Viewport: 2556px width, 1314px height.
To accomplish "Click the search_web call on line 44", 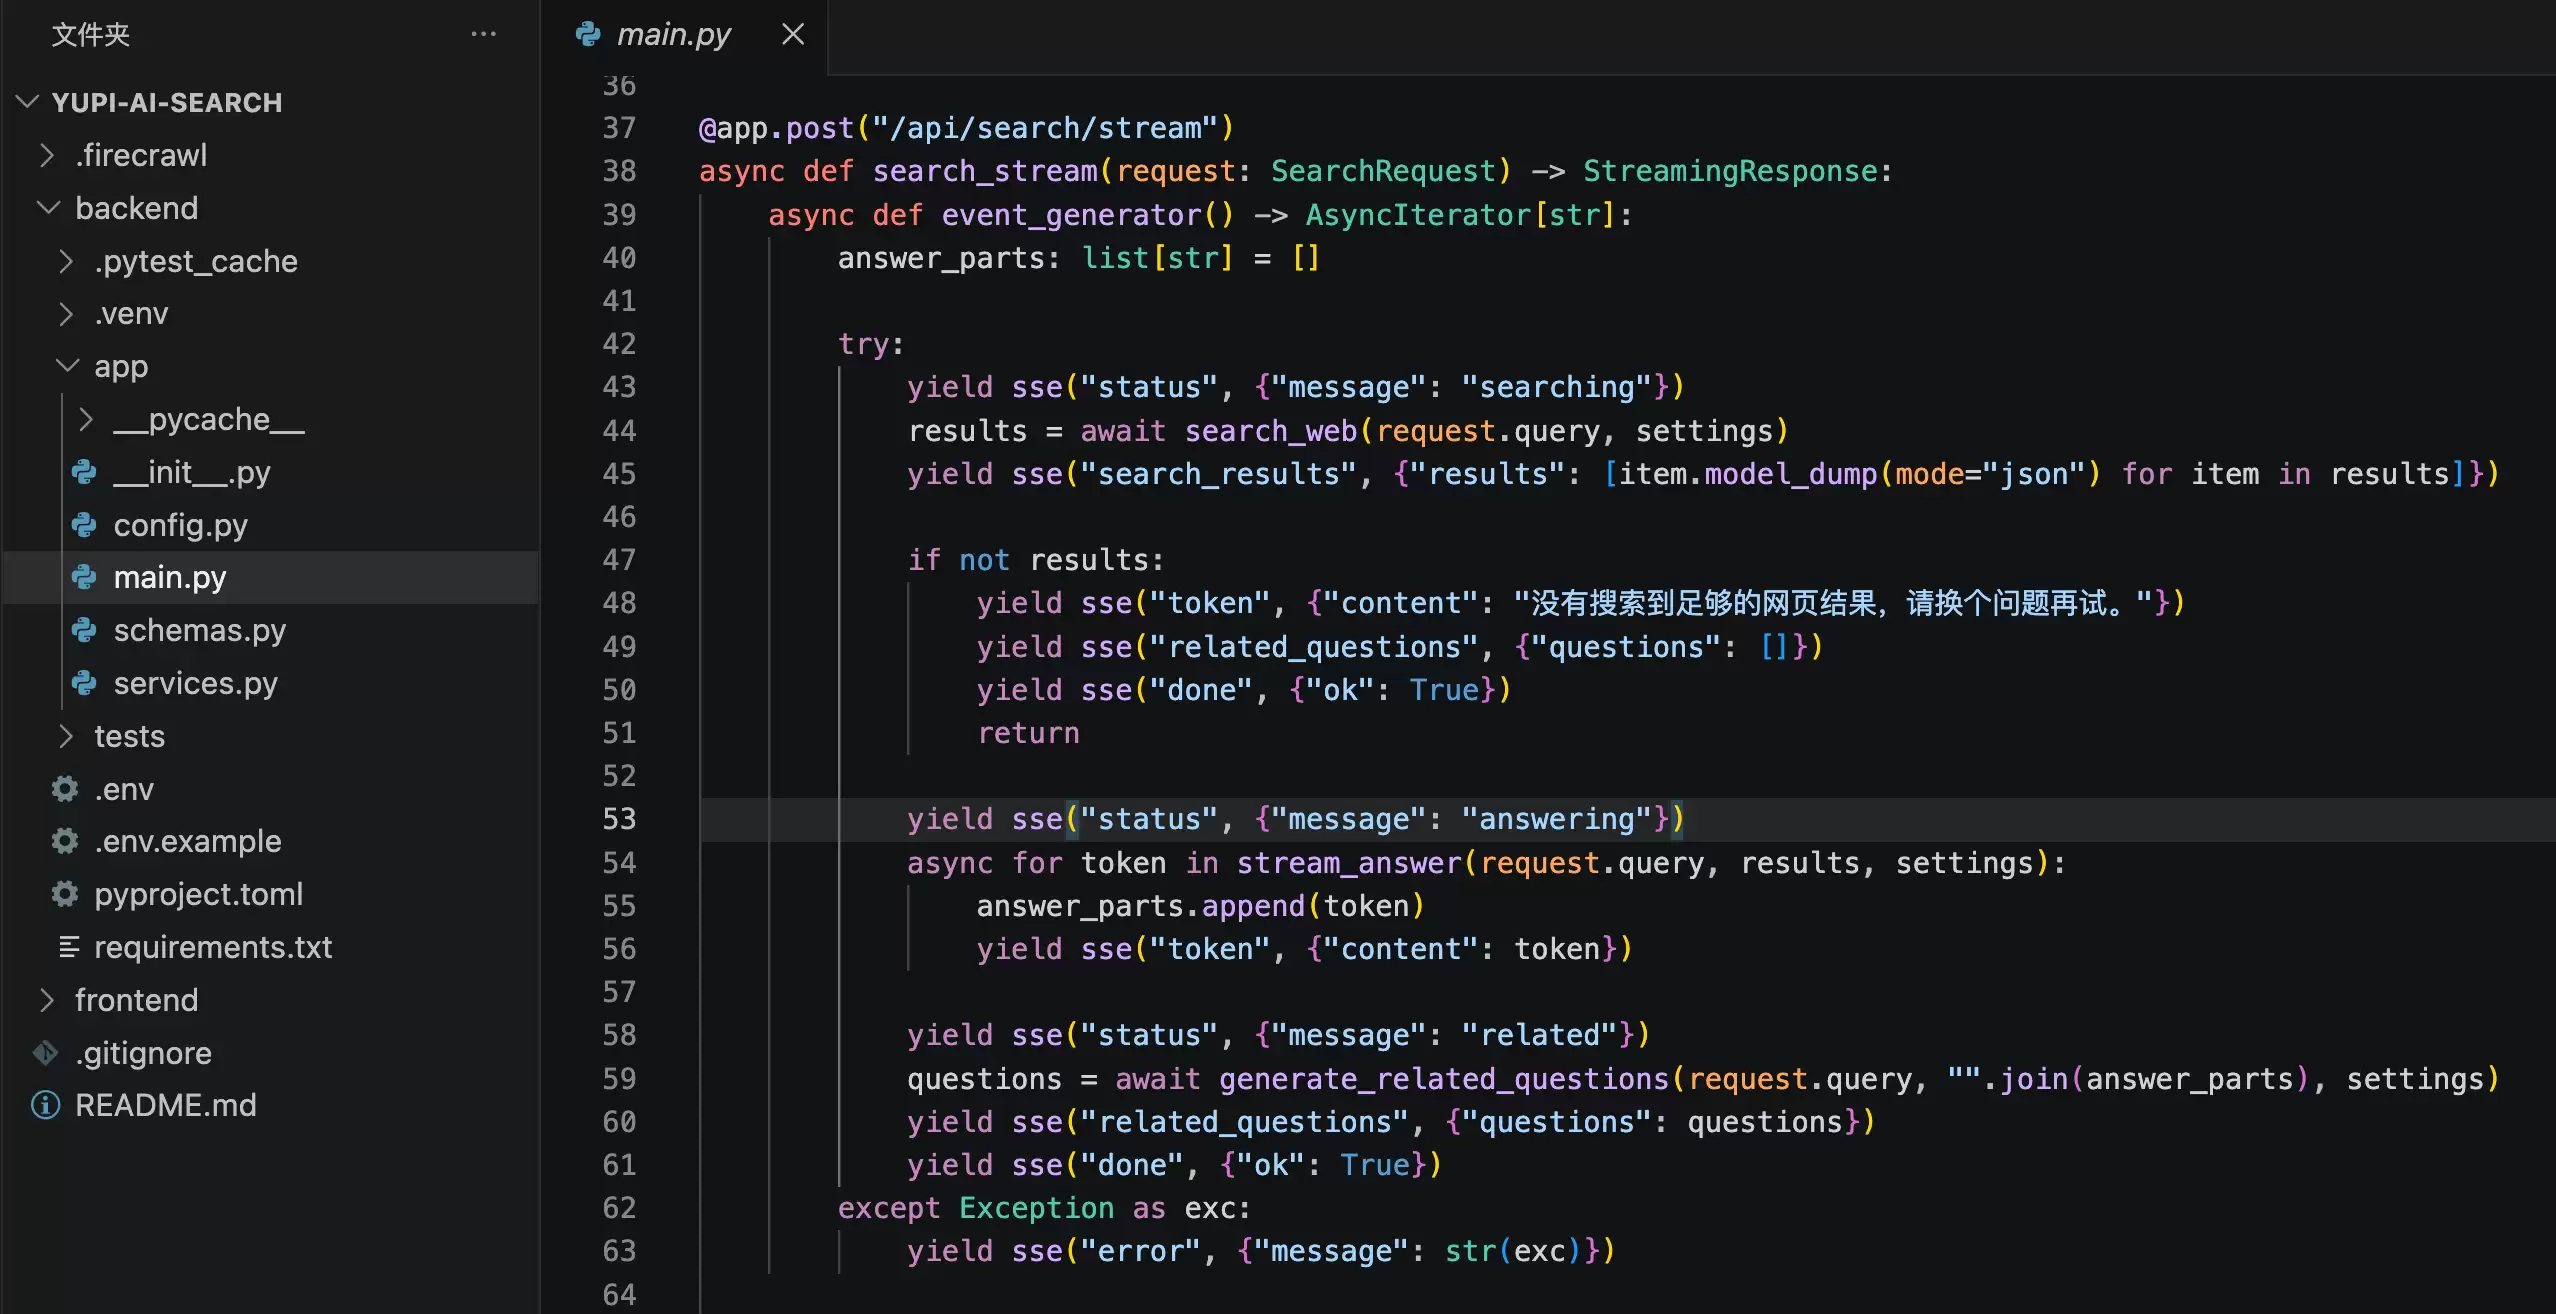I will click(x=1271, y=431).
